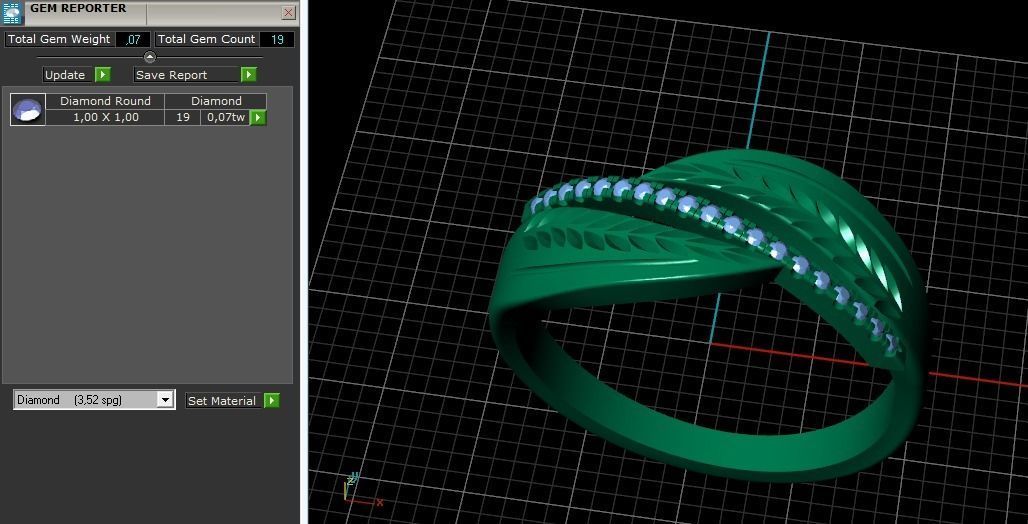1028x524 pixels.
Task: Select the Total Gem Count value field
Action: (x=277, y=39)
